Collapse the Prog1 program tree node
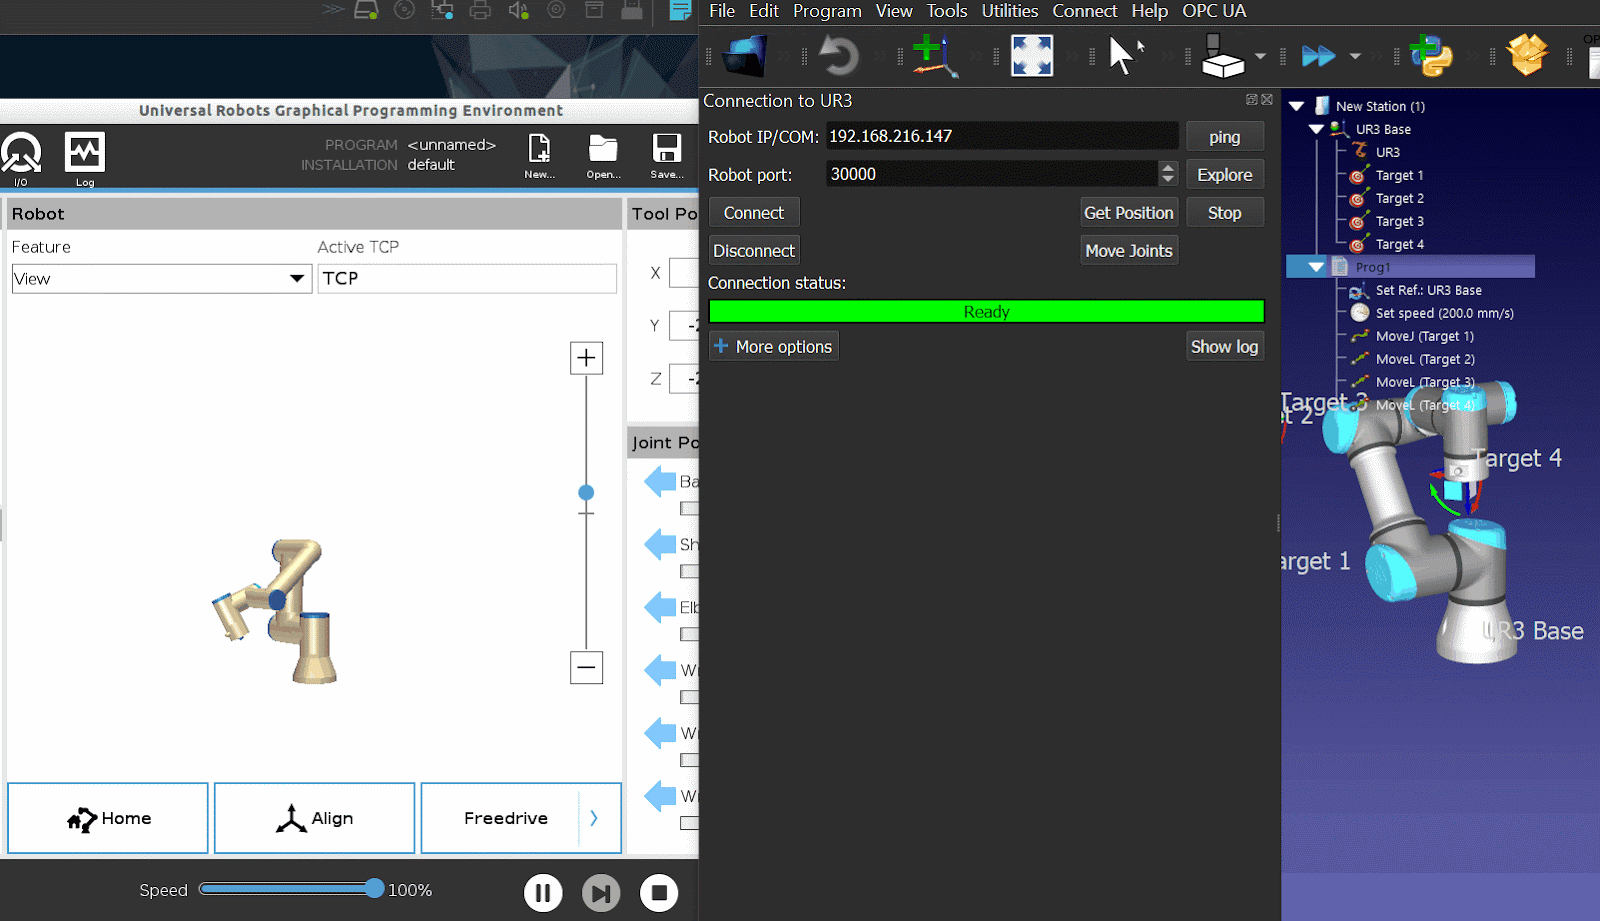1600x921 pixels. click(1316, 267)
